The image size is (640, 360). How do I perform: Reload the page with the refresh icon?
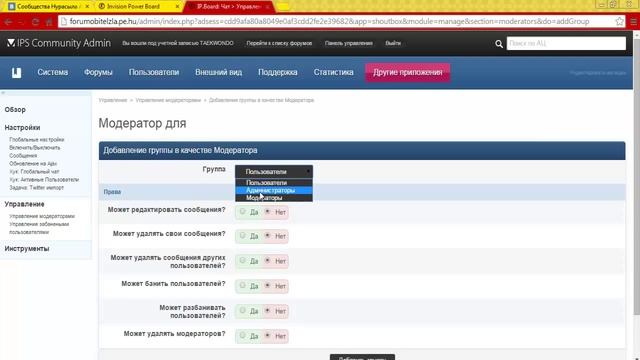(36, 22)
